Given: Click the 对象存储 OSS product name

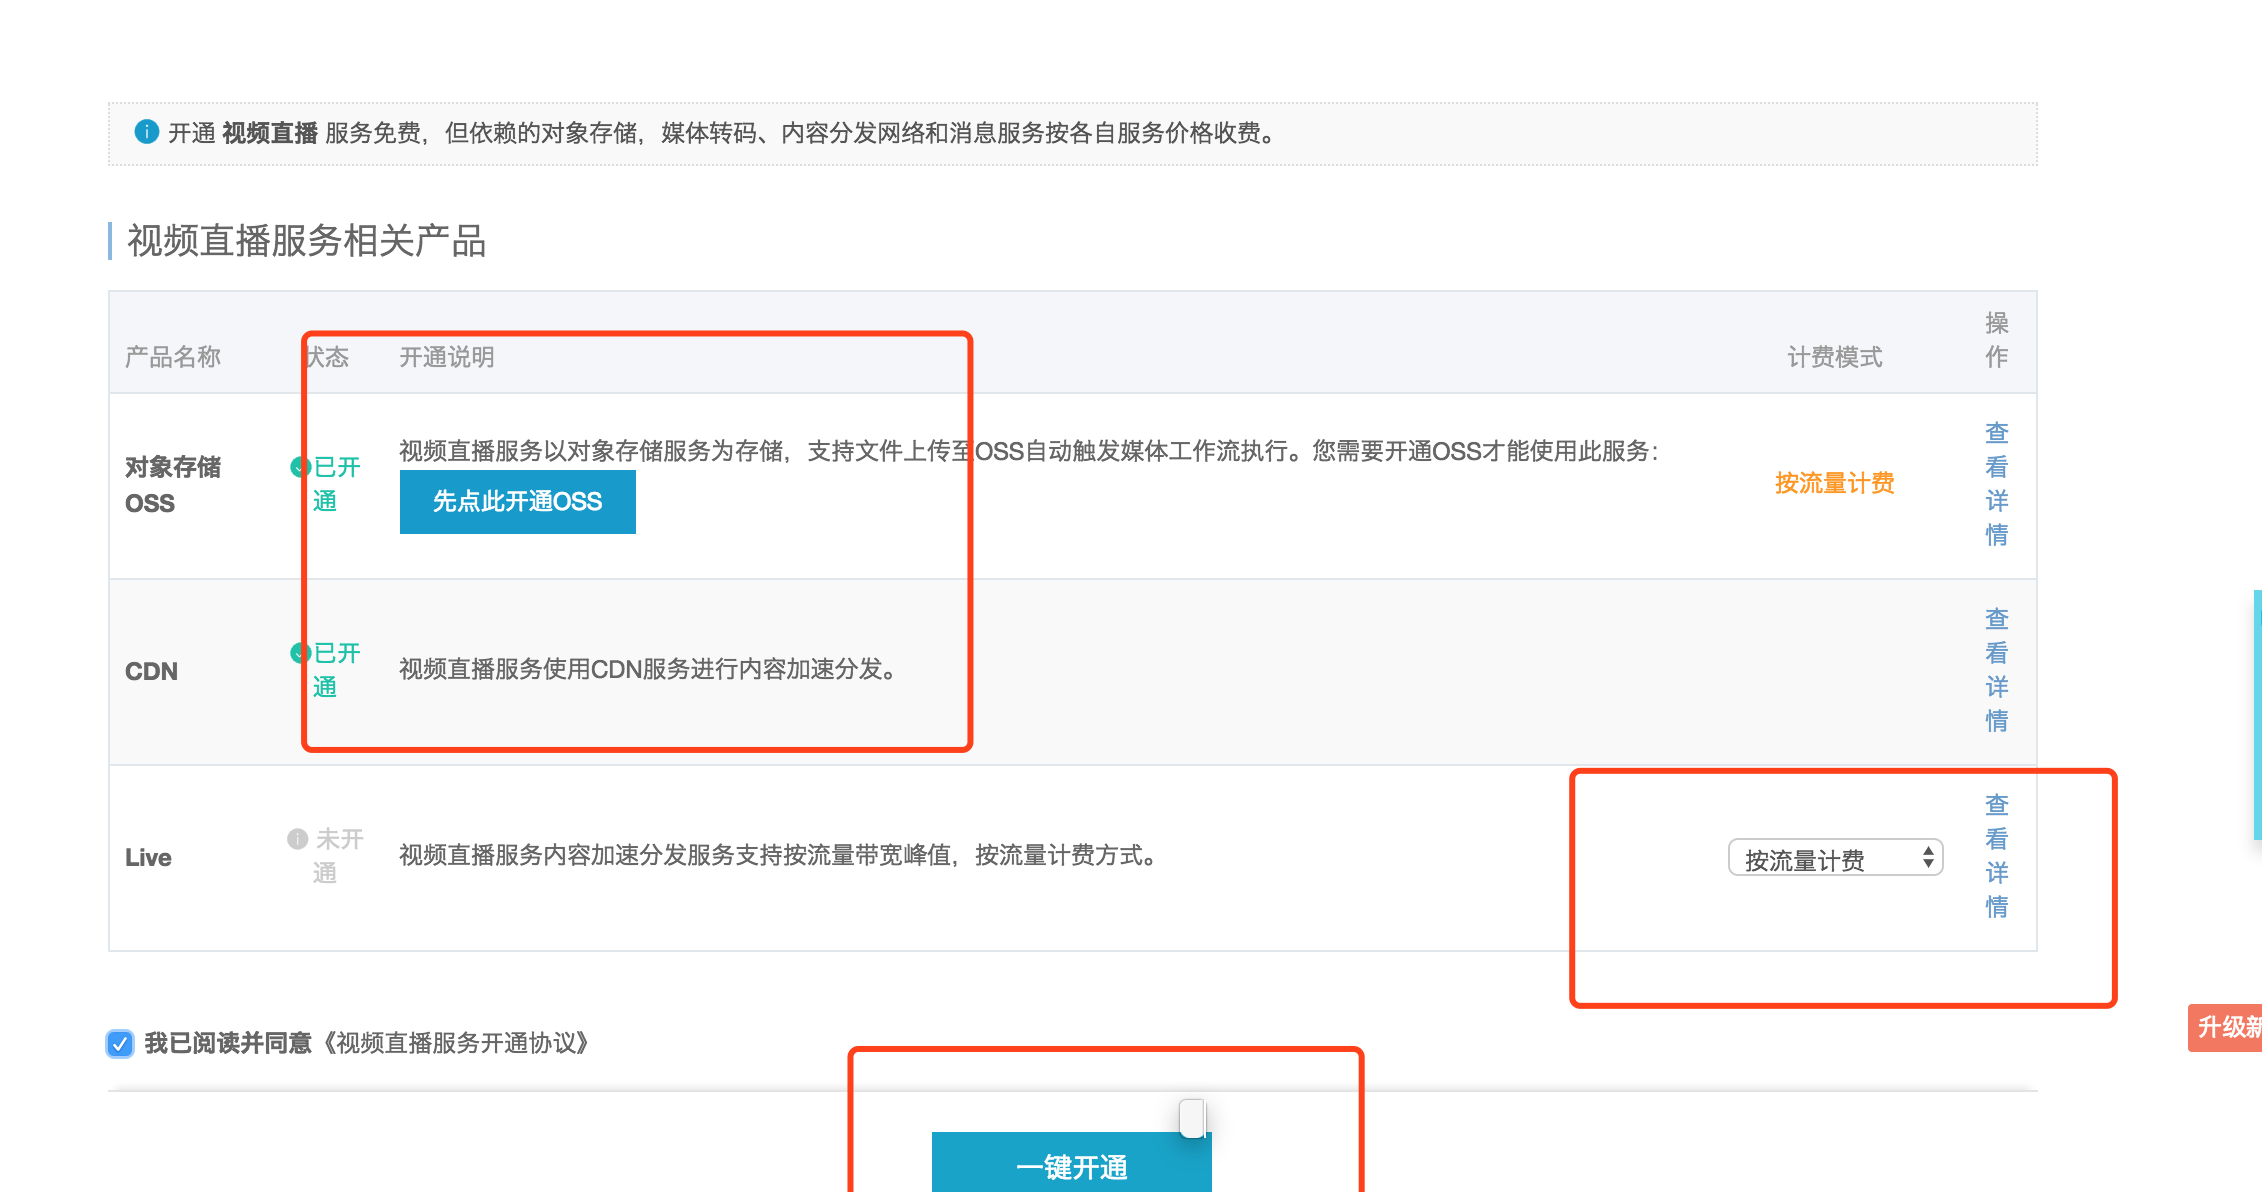Looking at the screenshot, I should pos(172,485).
